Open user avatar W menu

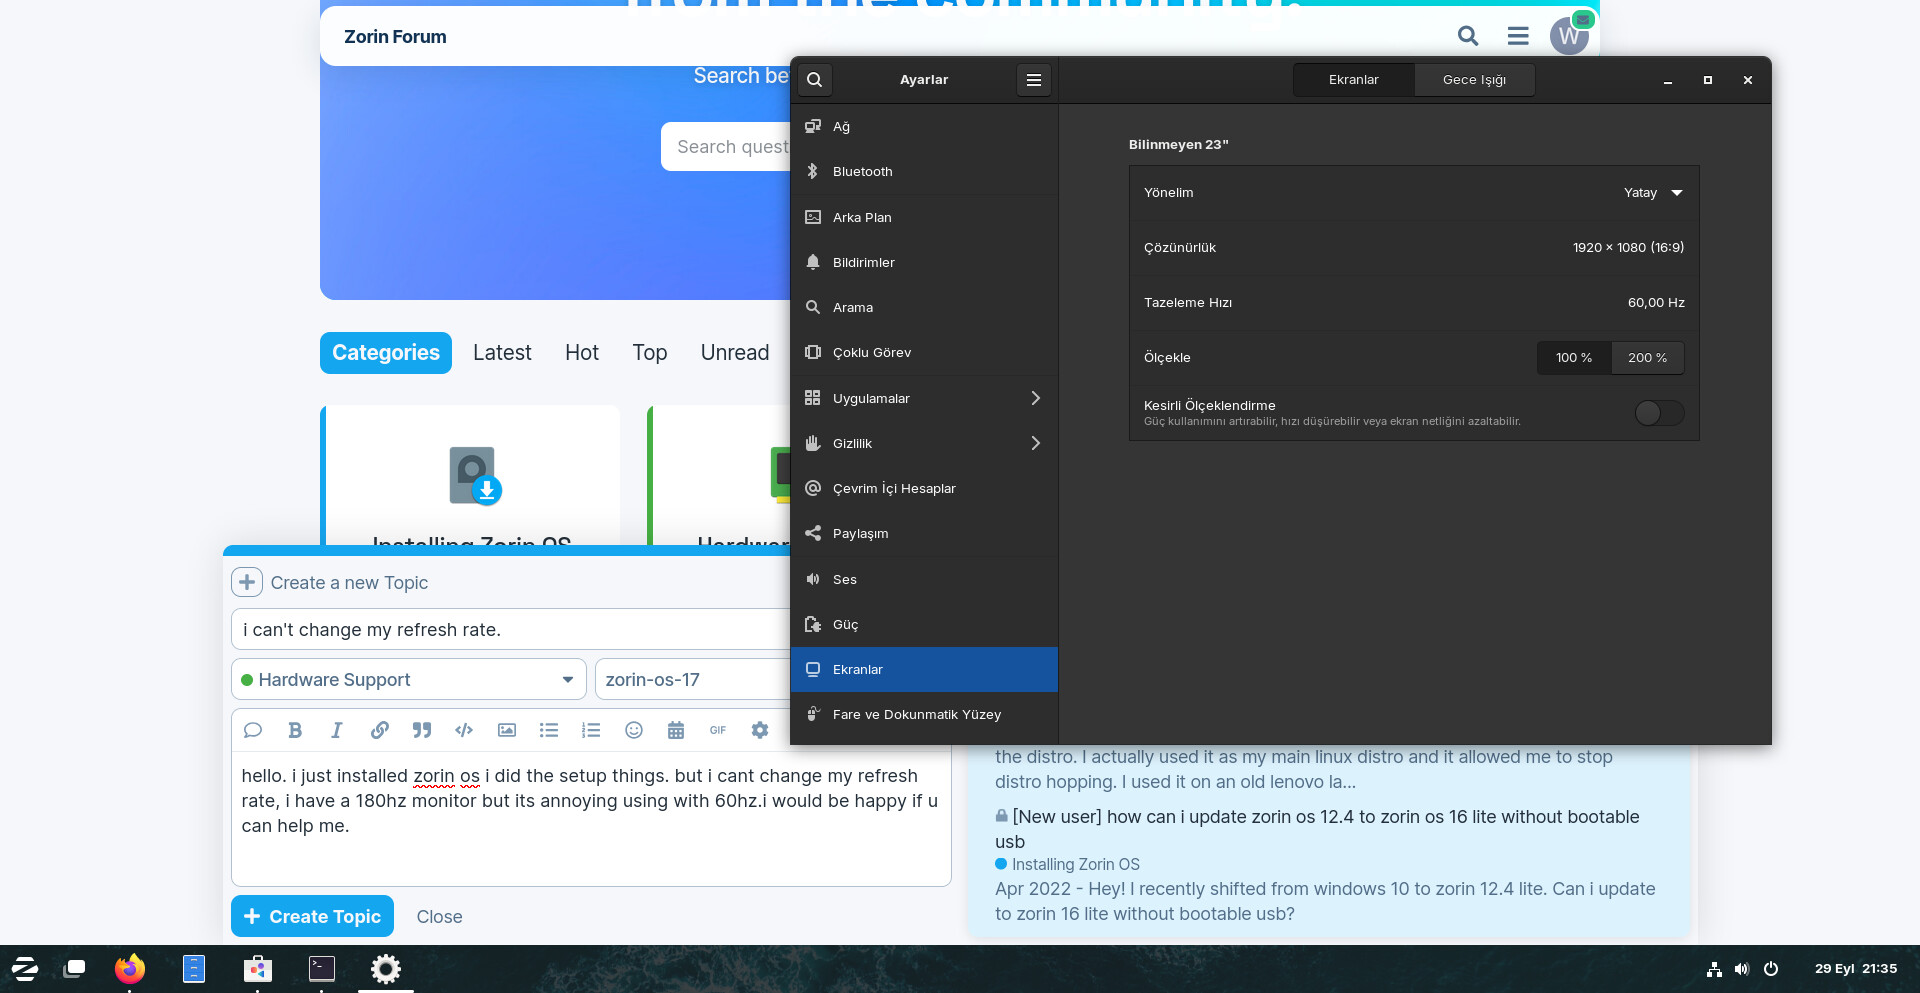[1569, 36]
